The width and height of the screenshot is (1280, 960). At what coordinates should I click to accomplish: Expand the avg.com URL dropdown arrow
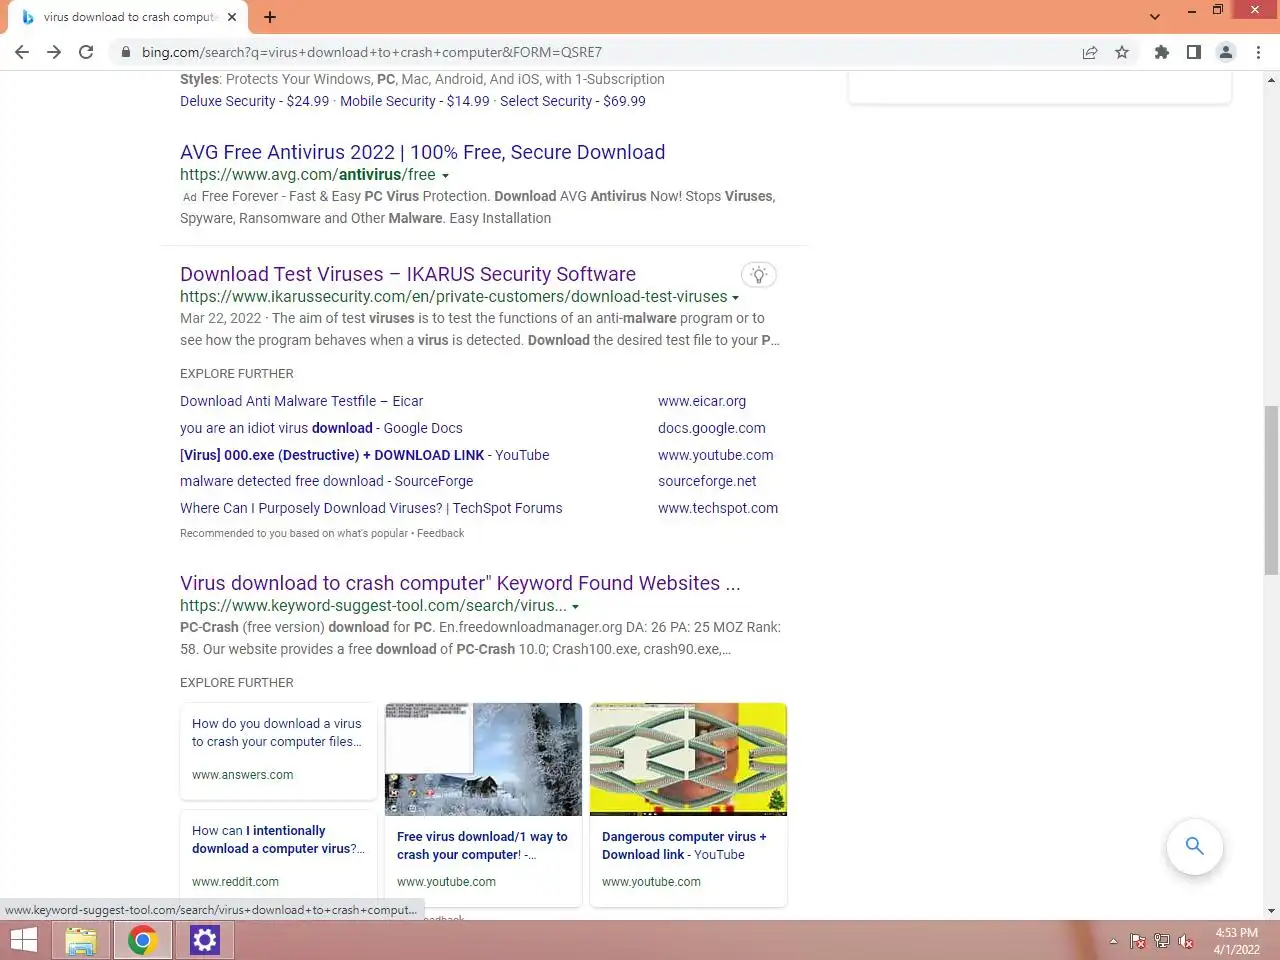[x=446, y=176]
